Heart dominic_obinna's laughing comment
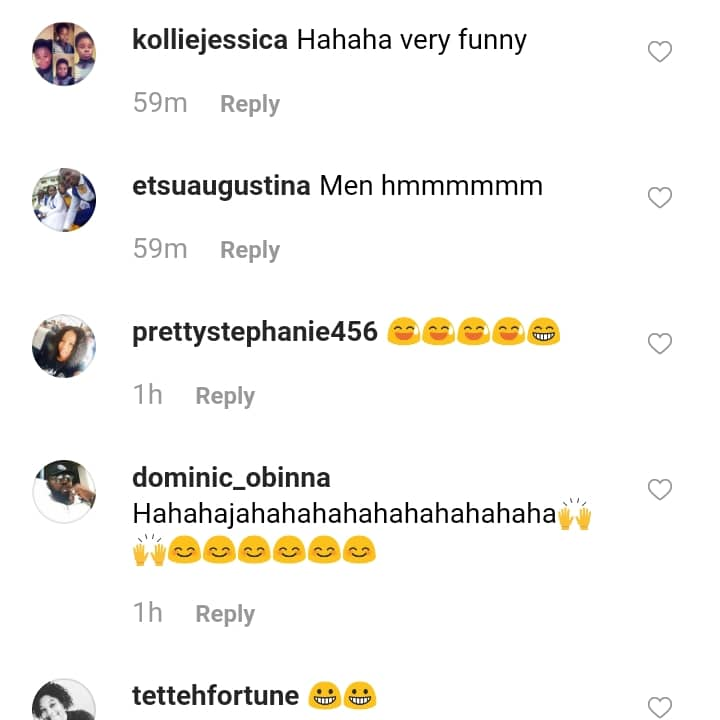This screenshot has width=720, height=720. (660, 490)
